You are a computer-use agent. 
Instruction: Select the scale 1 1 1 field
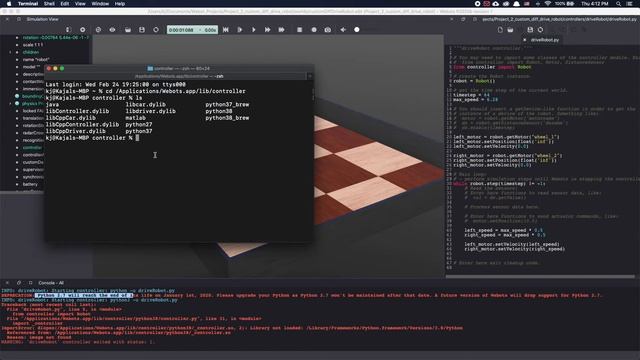[33, 45]
